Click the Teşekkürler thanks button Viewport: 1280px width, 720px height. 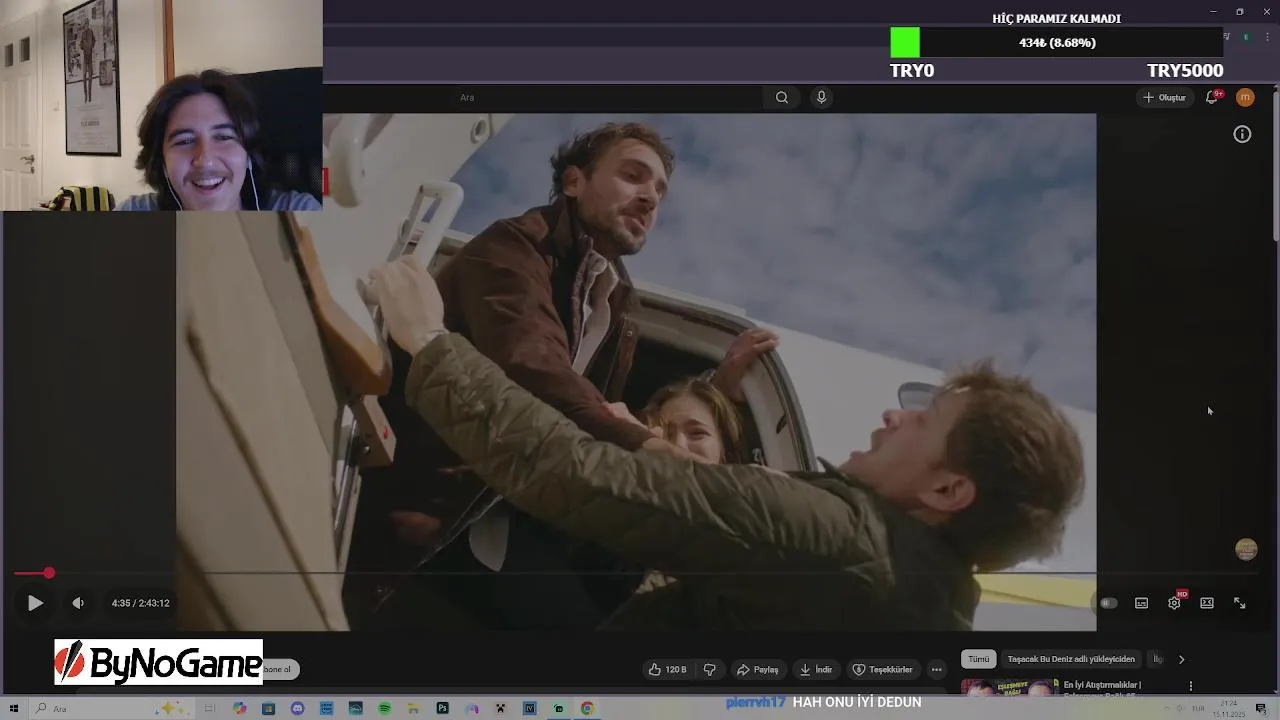click(882, 669)
